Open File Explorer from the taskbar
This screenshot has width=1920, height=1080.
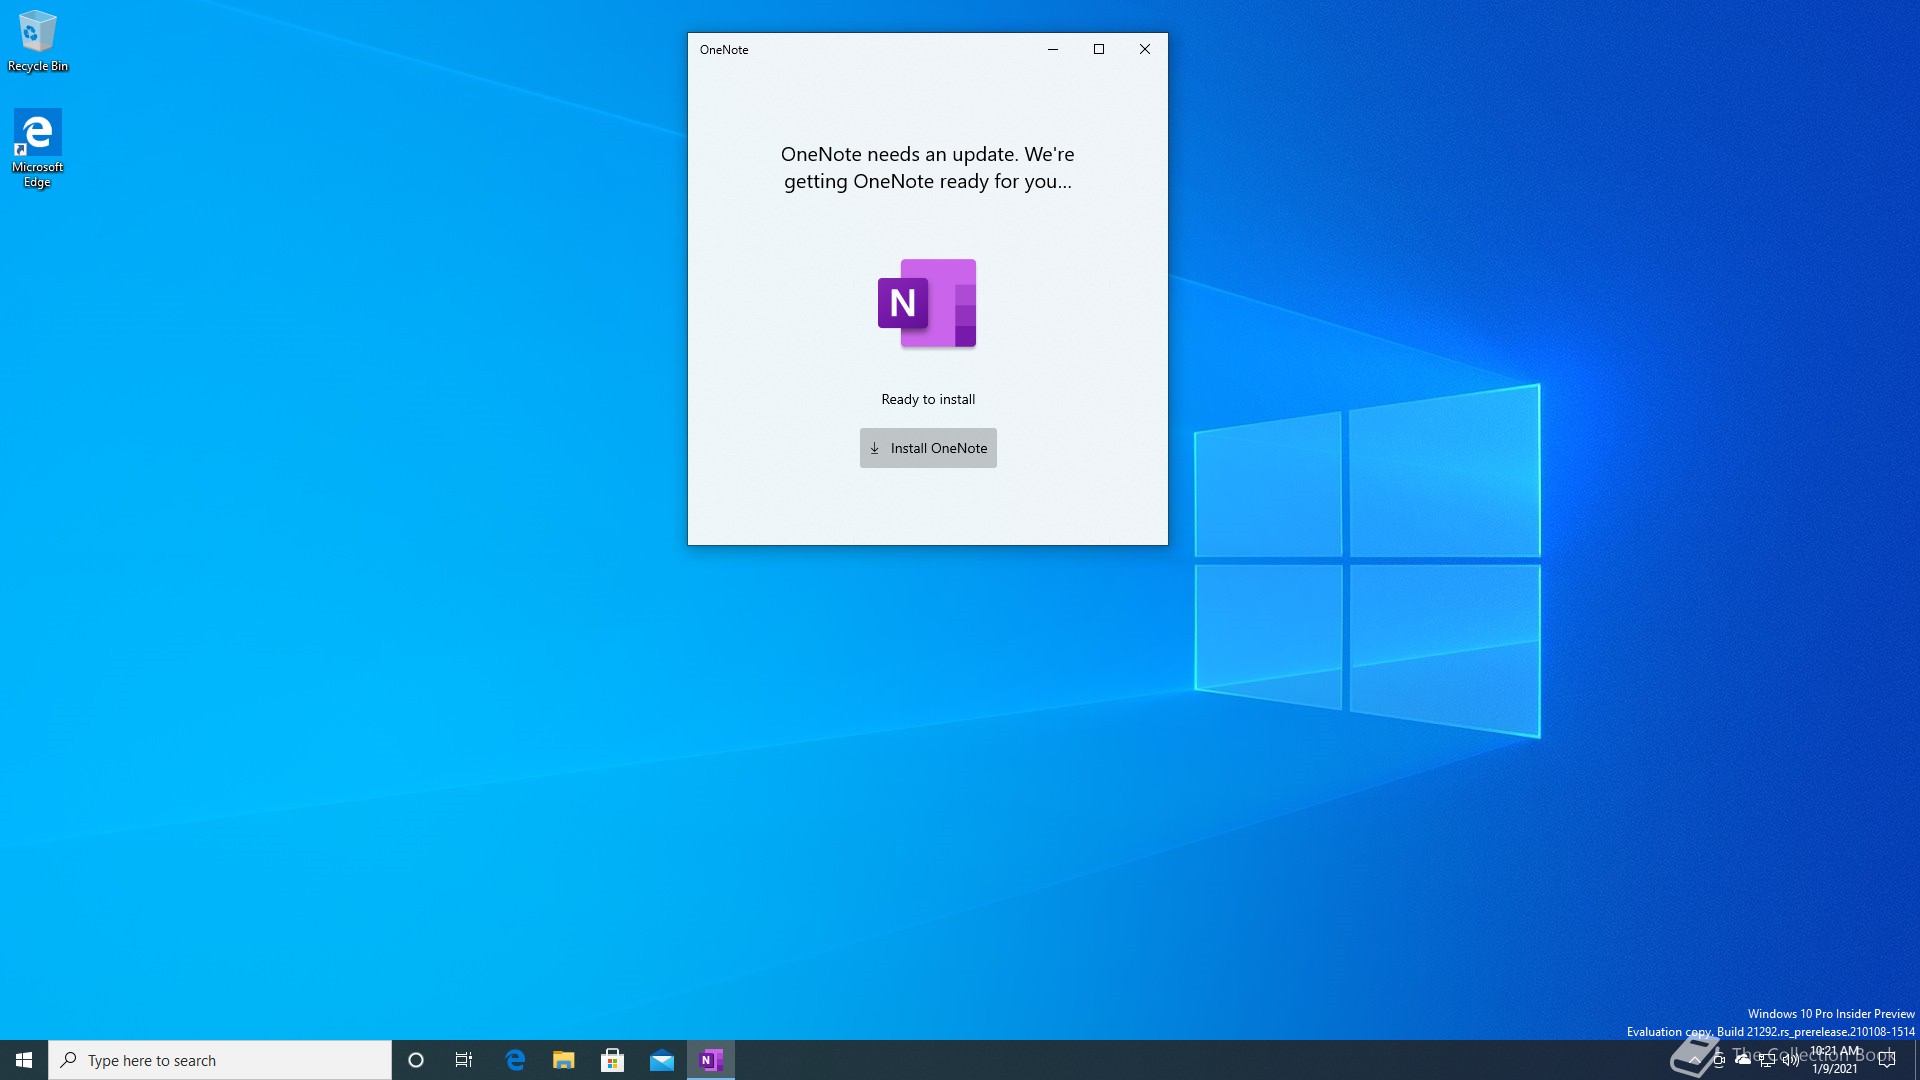click(564, 1060)
